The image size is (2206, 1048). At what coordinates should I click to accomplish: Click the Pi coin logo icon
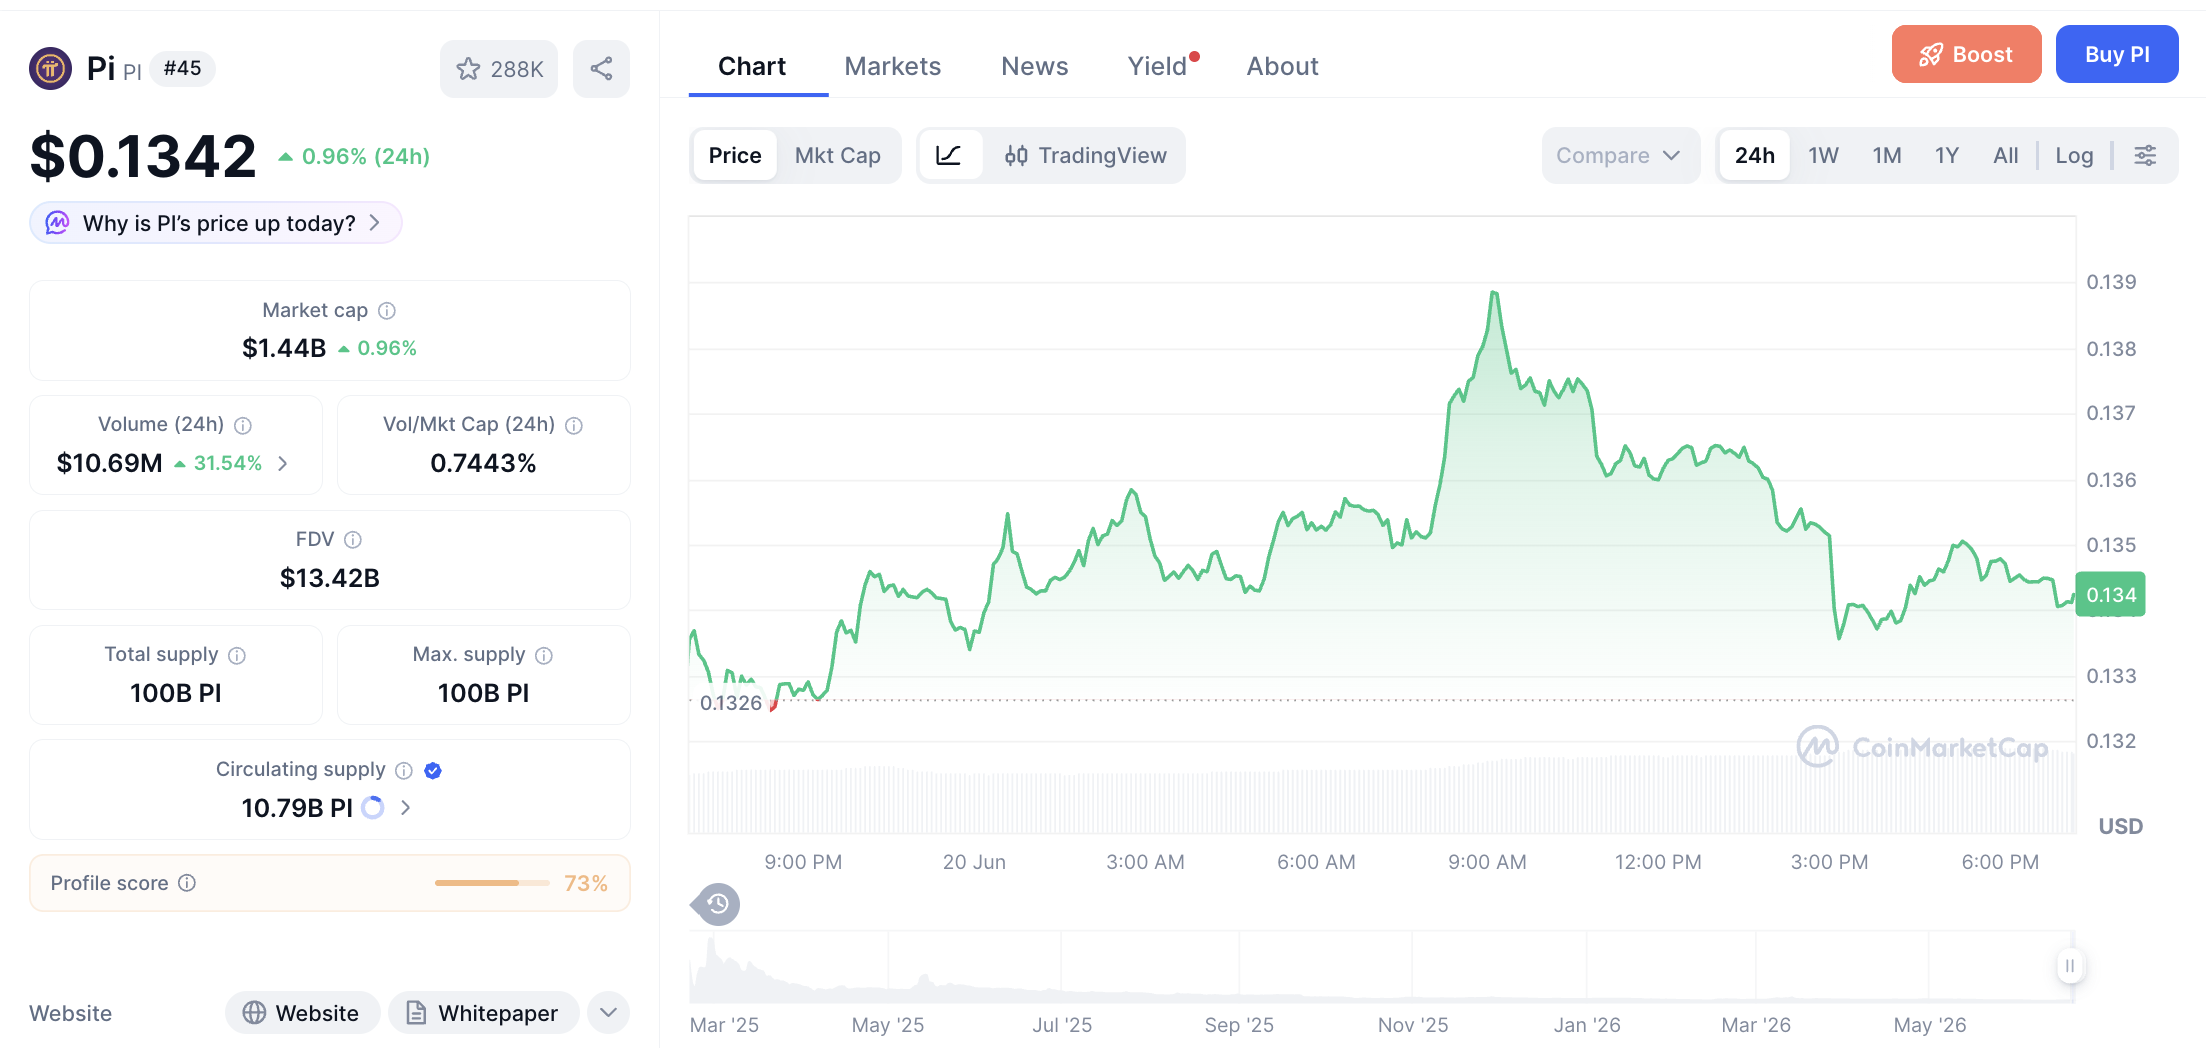click(50, 69)
